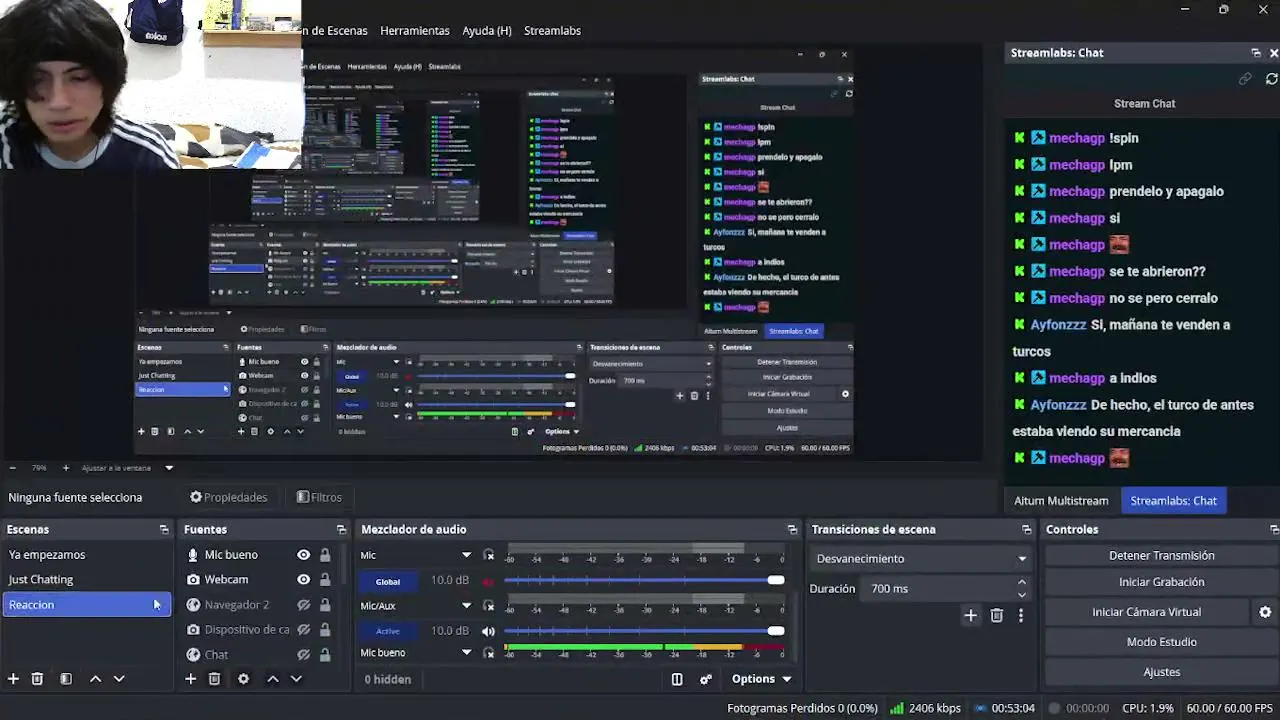Image resolution: width=1280 pixels, height=720 pixels.
Task: Move the selected source up in Fuentes
Action: pyautogui.click(x=272, y=679)
